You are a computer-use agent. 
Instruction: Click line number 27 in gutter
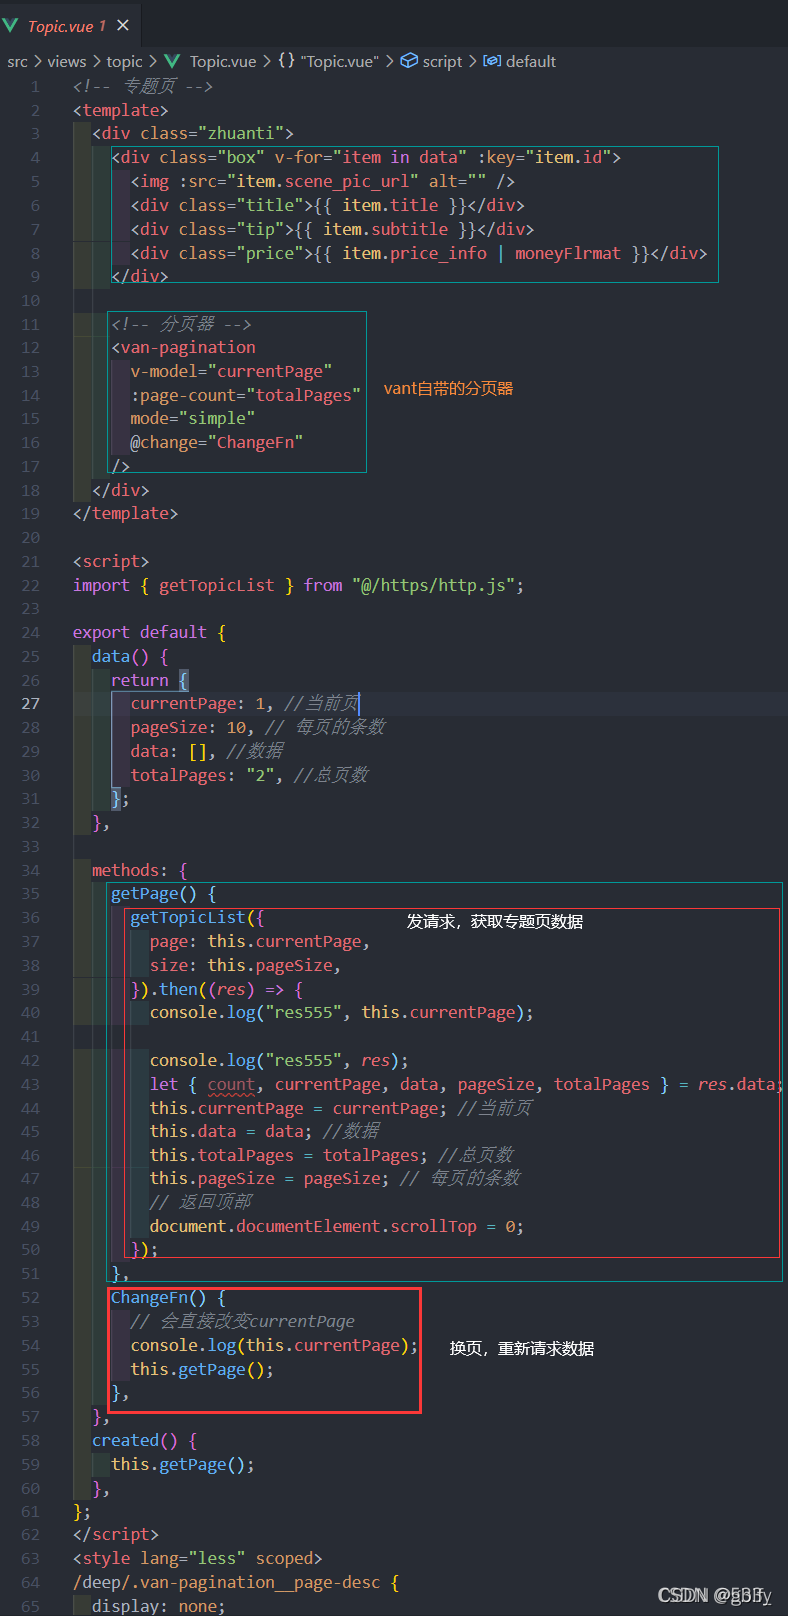point(31,704)
